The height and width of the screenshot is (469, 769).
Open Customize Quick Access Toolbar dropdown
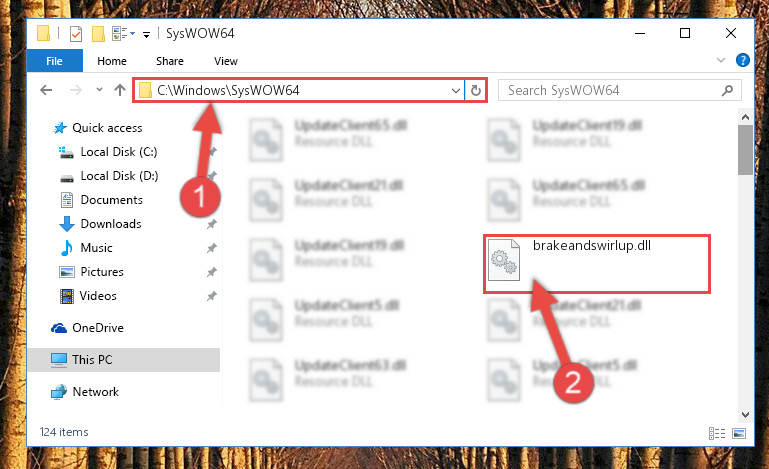pos(146,34)
